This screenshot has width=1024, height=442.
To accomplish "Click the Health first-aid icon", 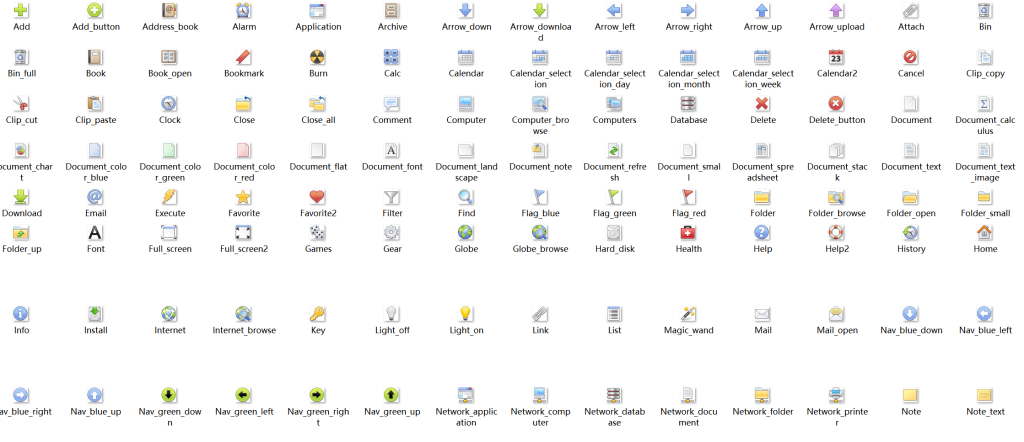I will pos(688,232).
